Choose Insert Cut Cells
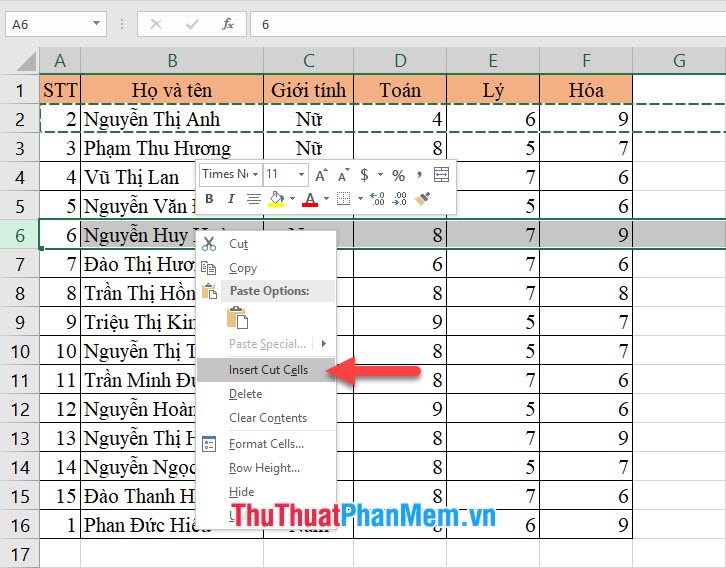This screenshot has height=568, width=726. pyautogui.click(x=266, y=369)
